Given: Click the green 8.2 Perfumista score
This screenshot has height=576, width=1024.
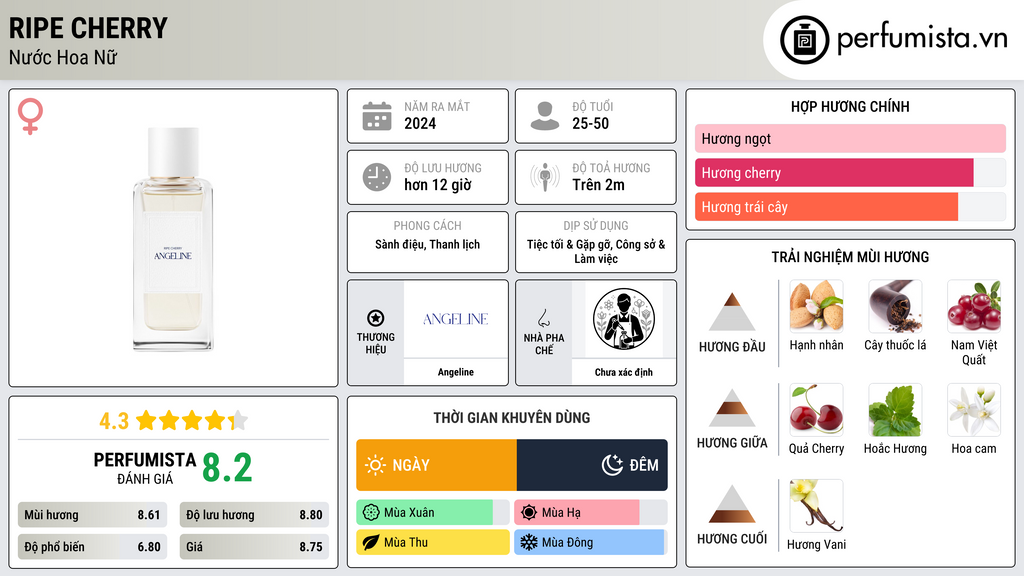Looking at the screenshot, I should (x=227, y=468).
